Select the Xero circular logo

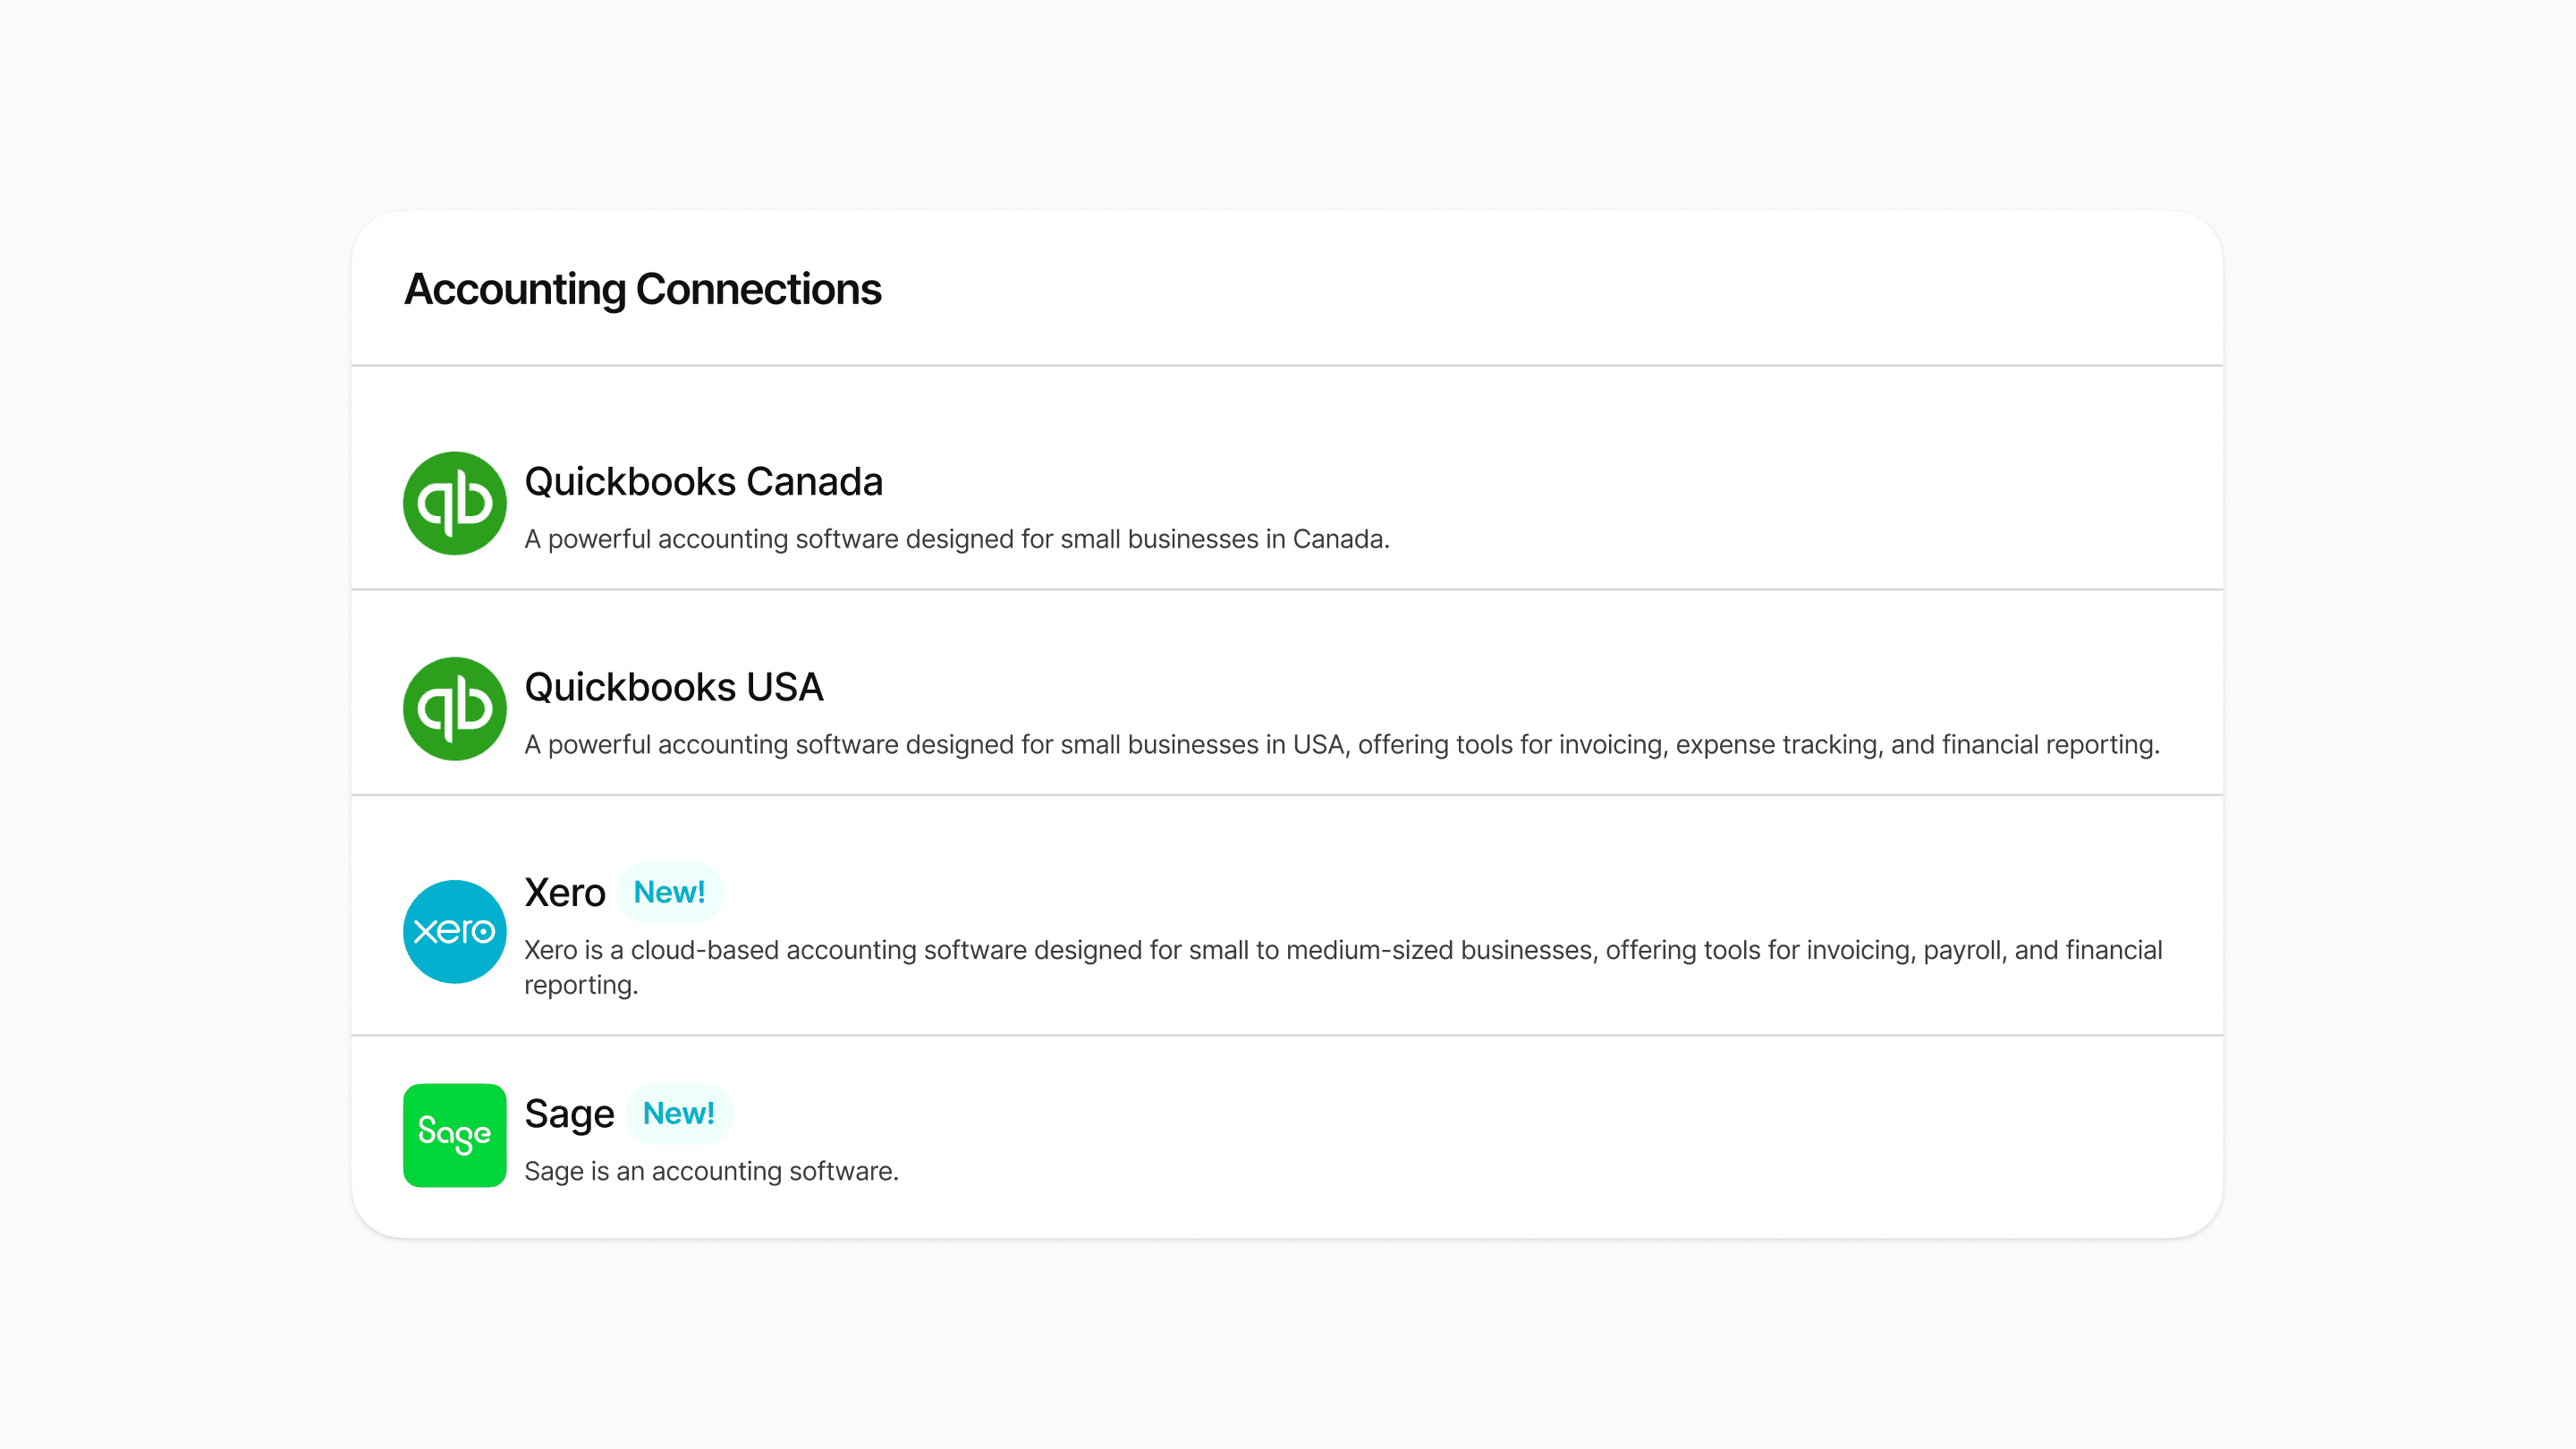[x=454, y=931]
